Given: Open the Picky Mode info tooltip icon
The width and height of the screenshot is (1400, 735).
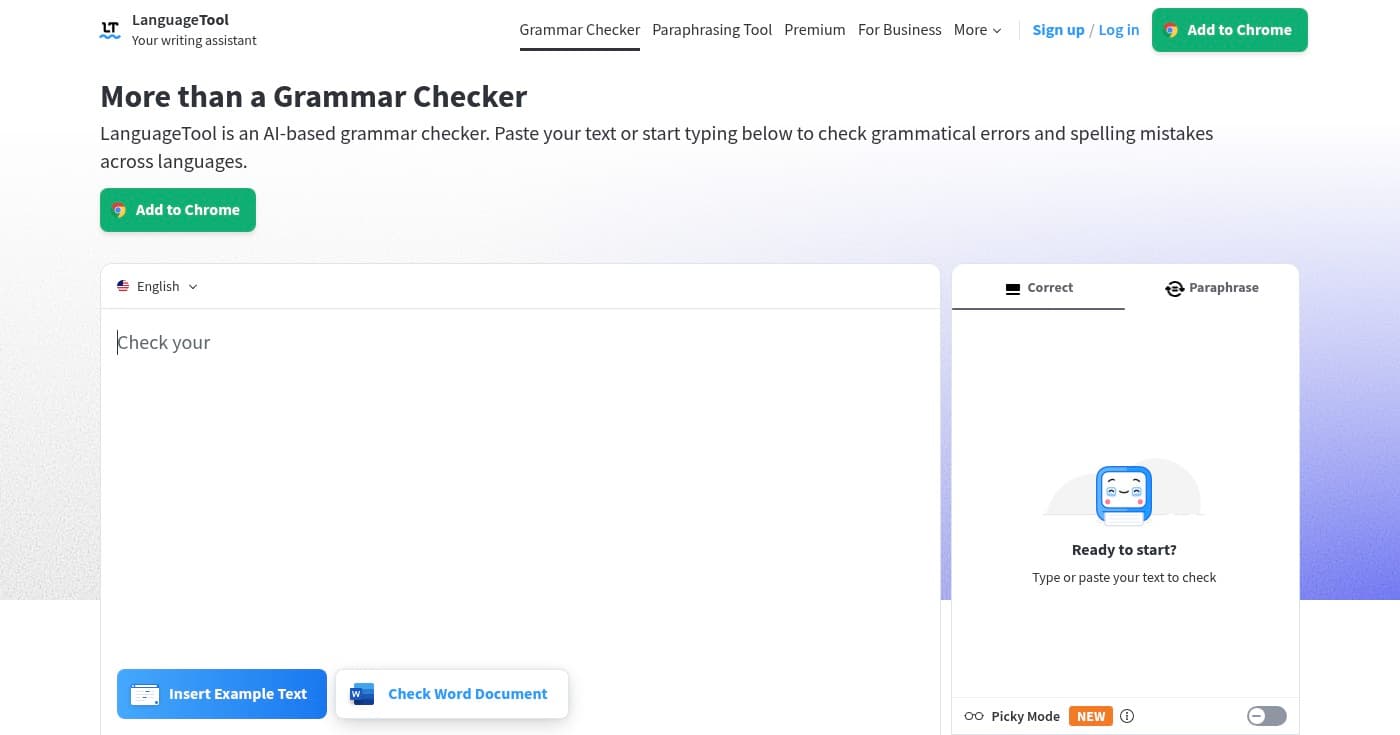Looking at the screenshot, I should point(1127,716).
